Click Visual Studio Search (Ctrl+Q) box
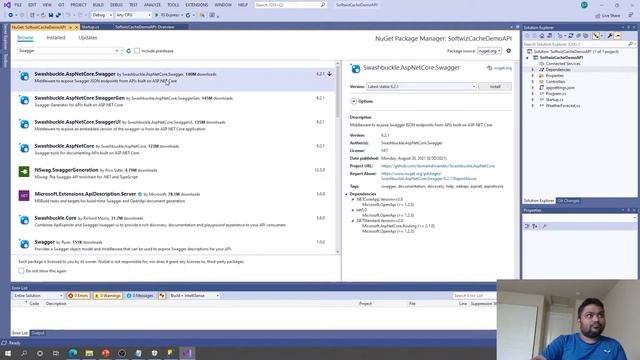Screen dimensions: 640x360 click(290, 5)
